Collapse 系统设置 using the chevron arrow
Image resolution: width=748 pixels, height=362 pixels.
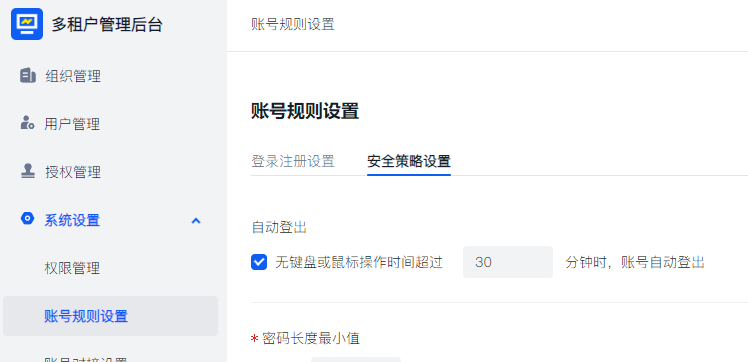196,220
